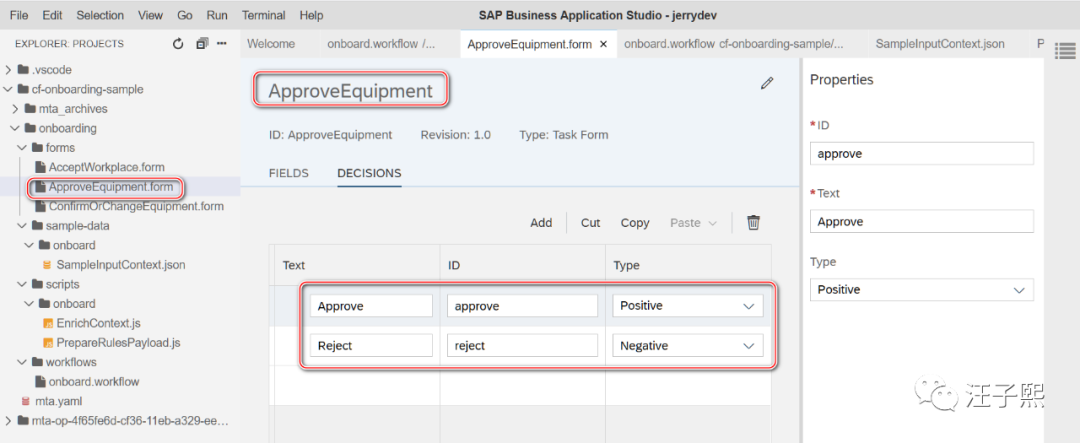Open SampleInputContext.json in the explorer tree

click(120, 265)
